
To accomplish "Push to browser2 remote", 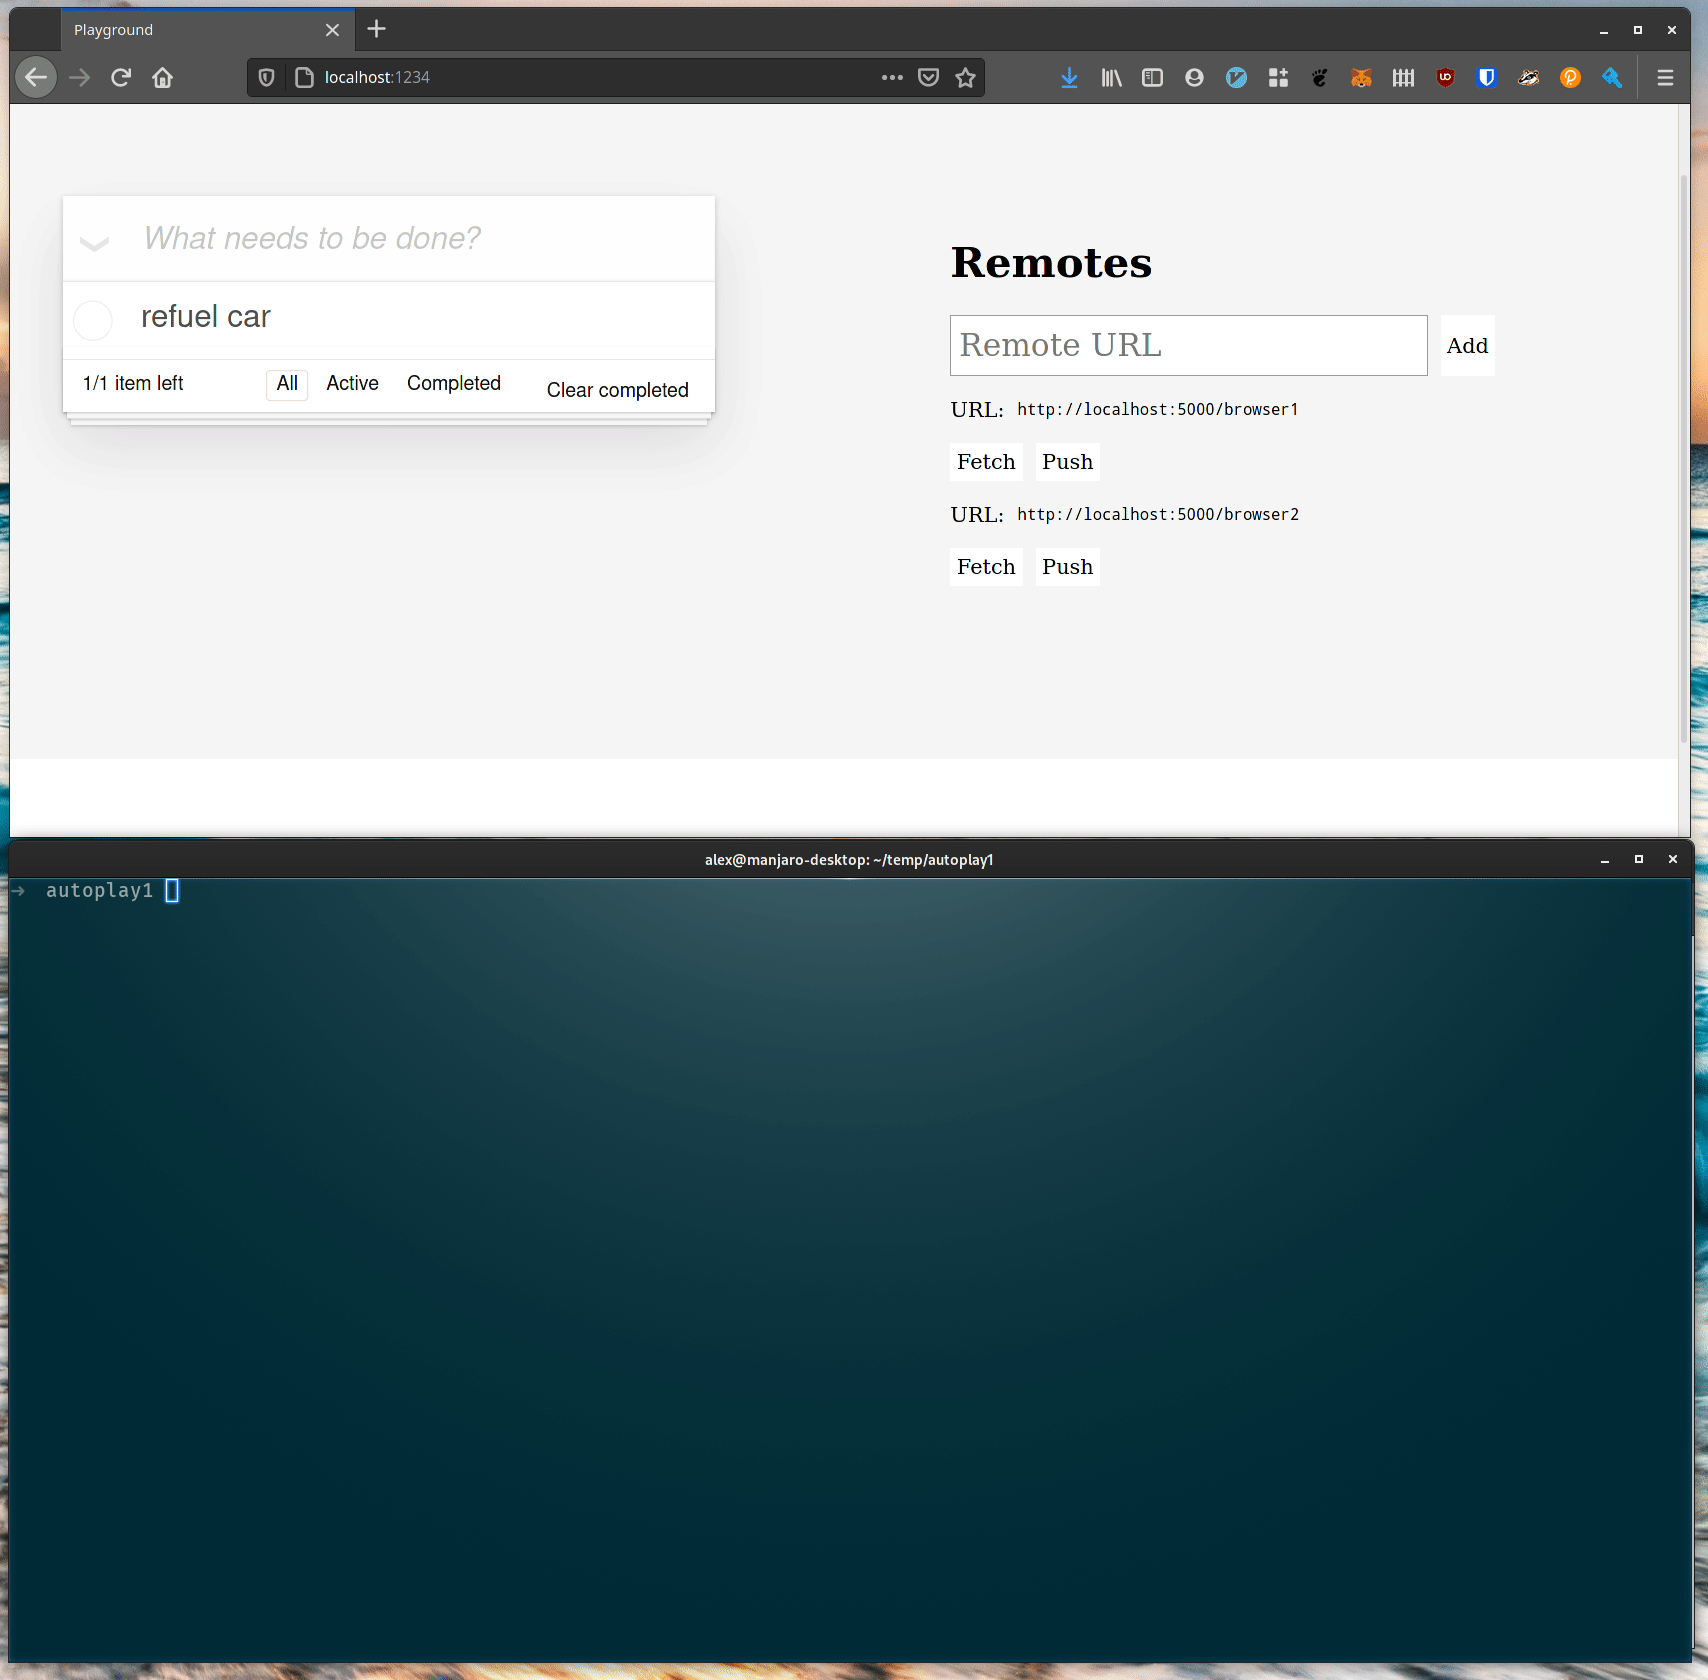I will pos(1067,567).
